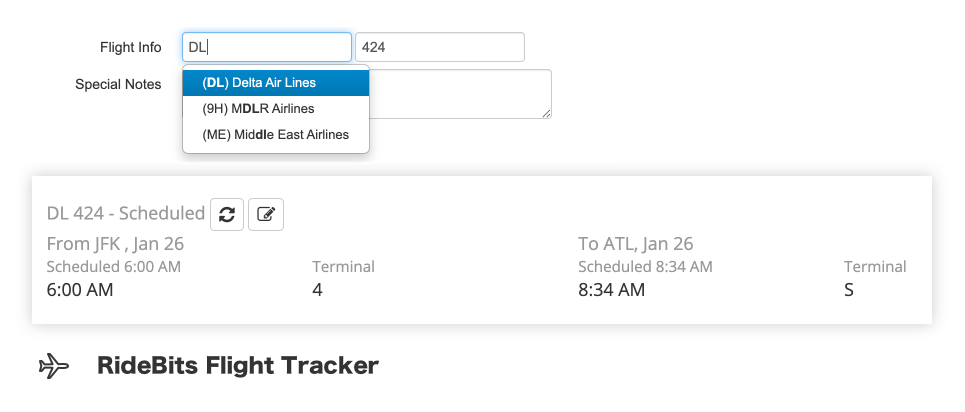Click the DL 424 - Scheduled heading
965x412 pixels.
[x=126, y=213]
